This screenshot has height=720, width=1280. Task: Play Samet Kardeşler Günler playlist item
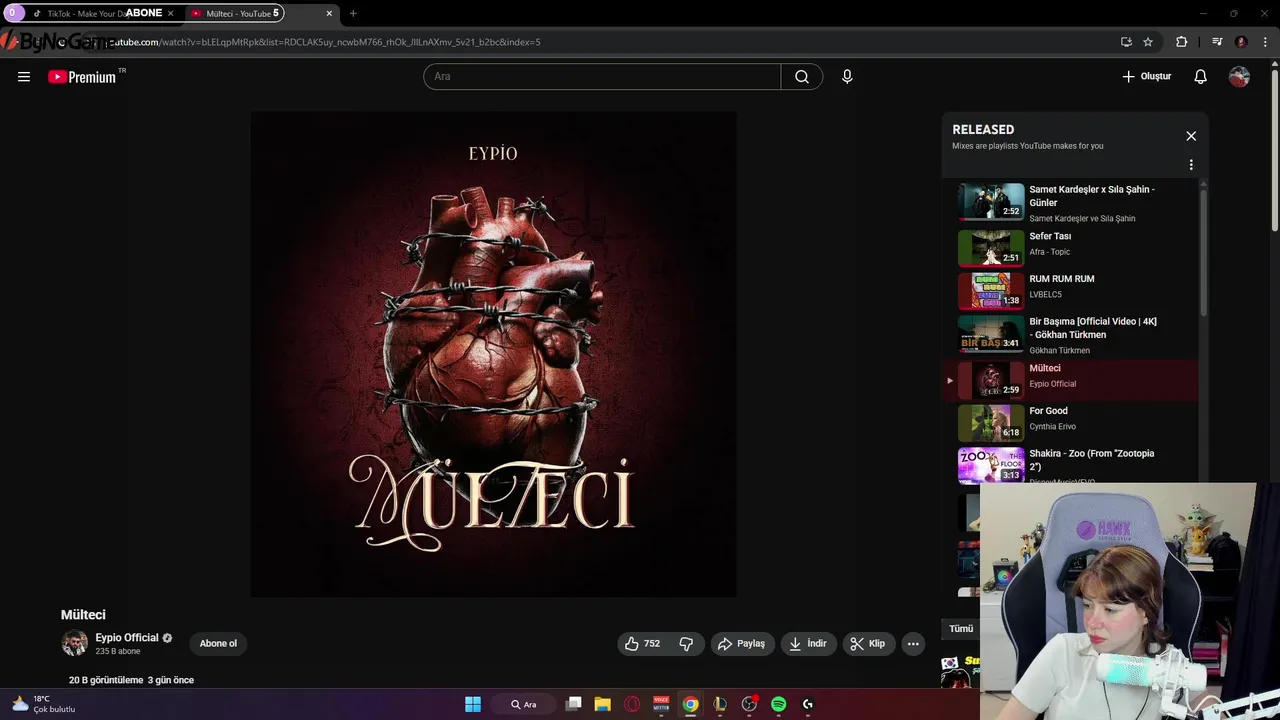coord(1070,202)
